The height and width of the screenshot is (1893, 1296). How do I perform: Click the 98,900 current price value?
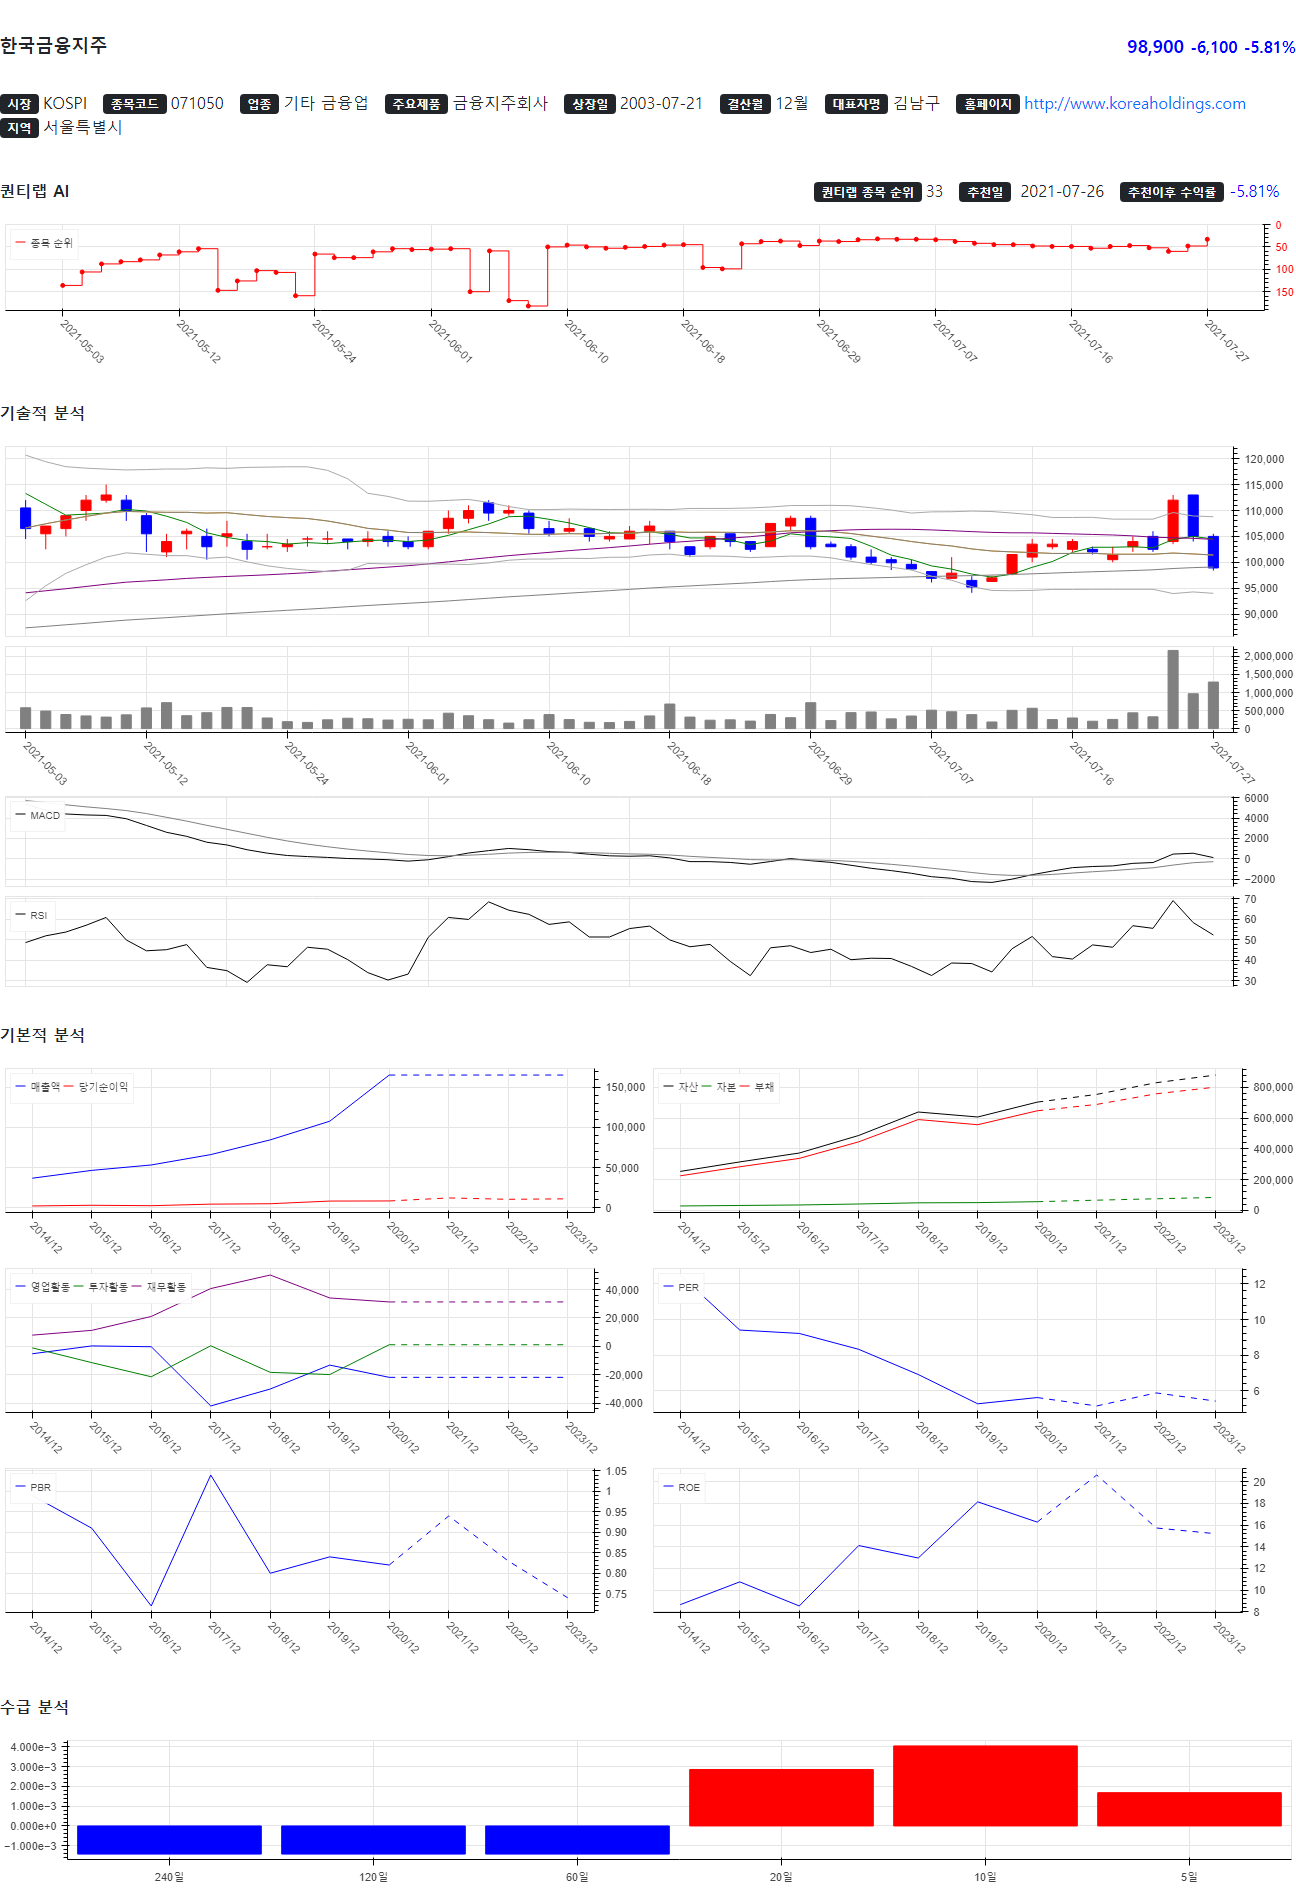click(x=1155, y=47)
